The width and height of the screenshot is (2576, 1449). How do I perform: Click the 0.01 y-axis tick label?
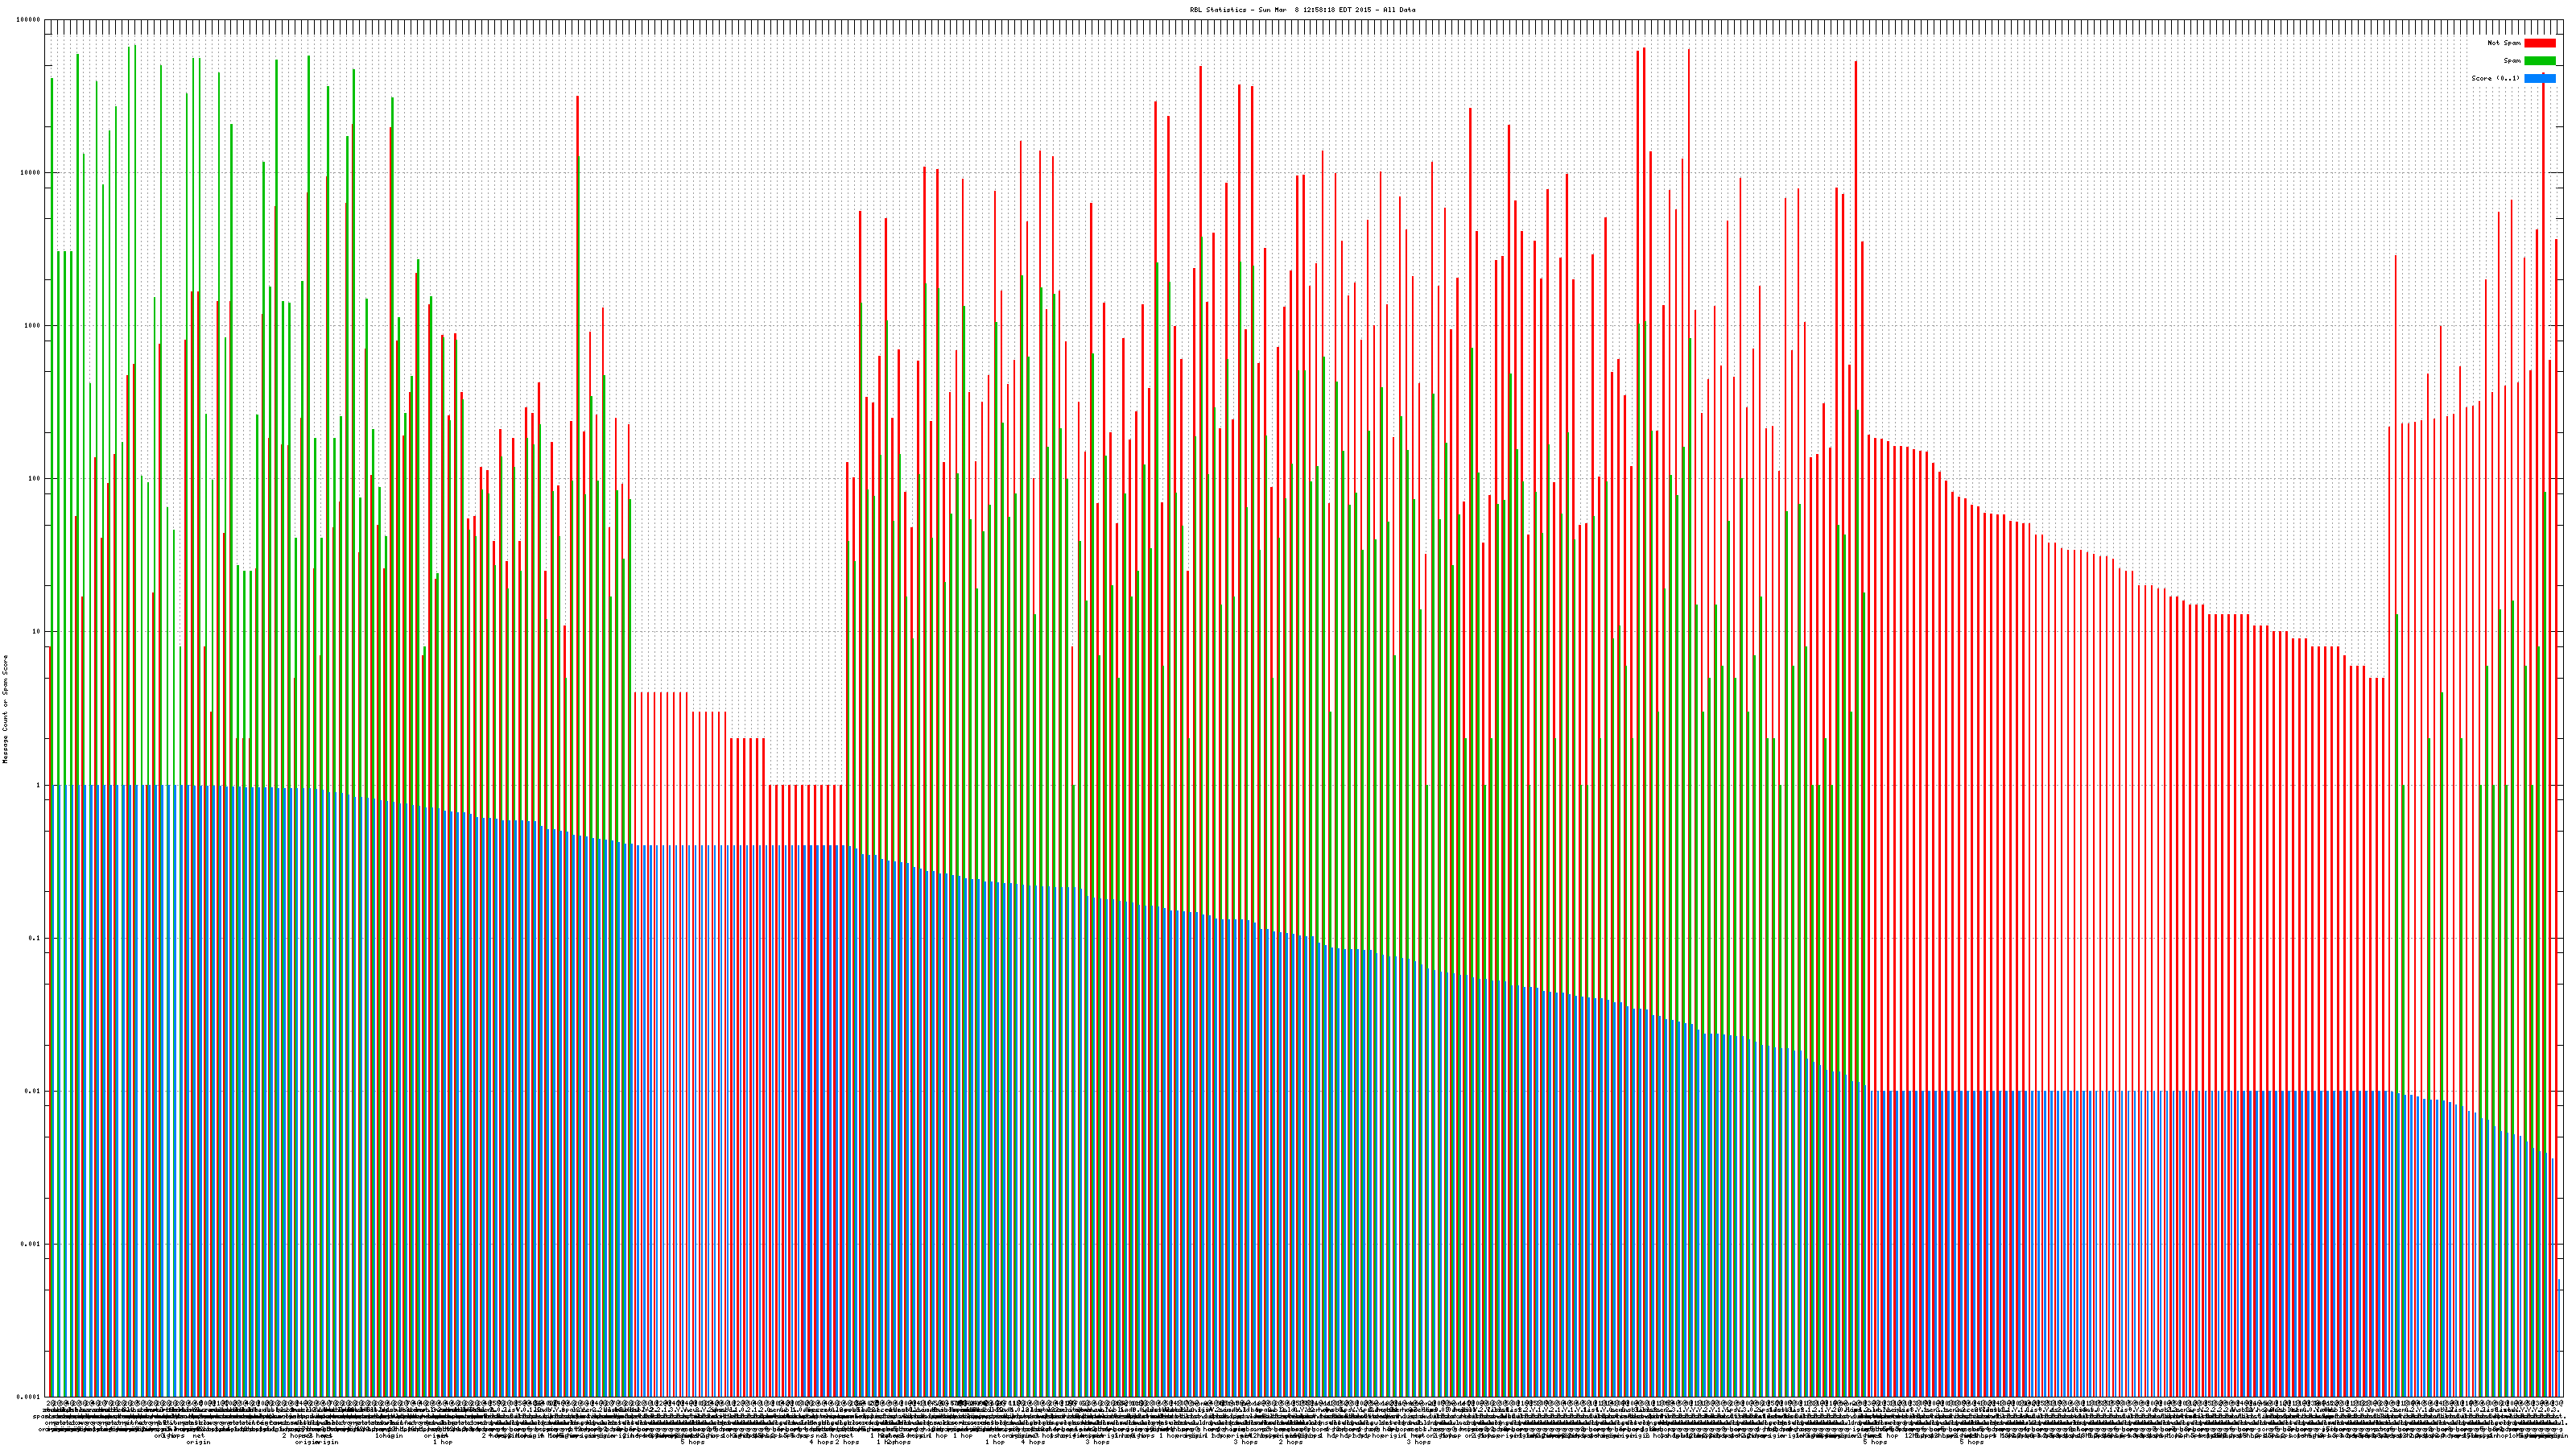click(34, 1091)
